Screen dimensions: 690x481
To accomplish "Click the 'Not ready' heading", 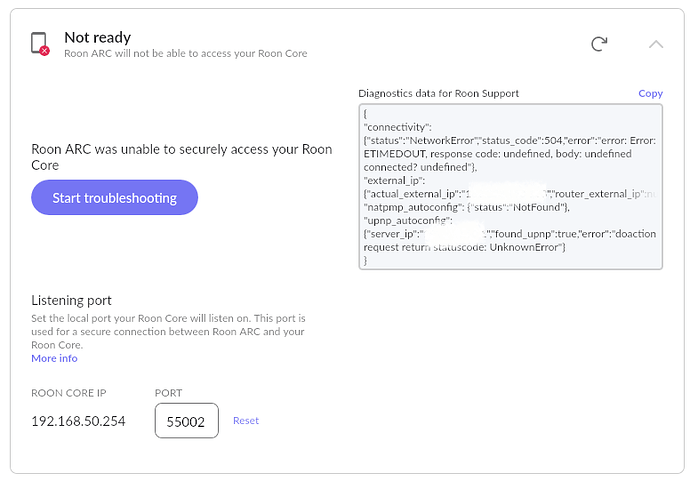I will [98, 37].
